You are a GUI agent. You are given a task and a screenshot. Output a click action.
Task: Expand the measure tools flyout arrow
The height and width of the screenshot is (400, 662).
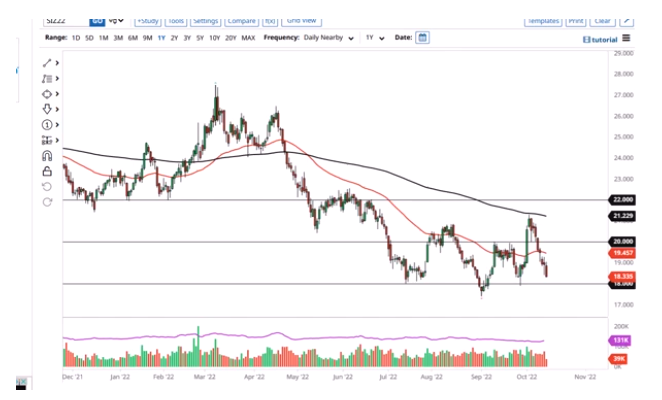[57, 140]
